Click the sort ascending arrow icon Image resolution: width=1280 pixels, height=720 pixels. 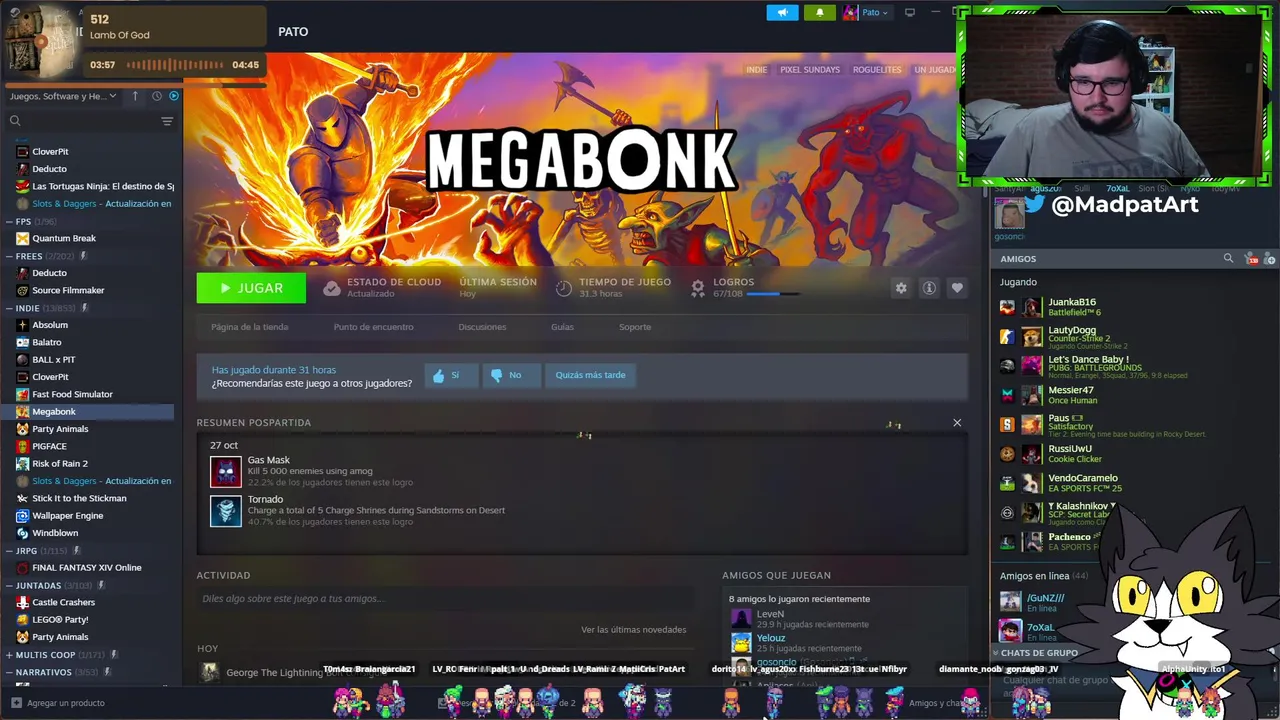135,96
